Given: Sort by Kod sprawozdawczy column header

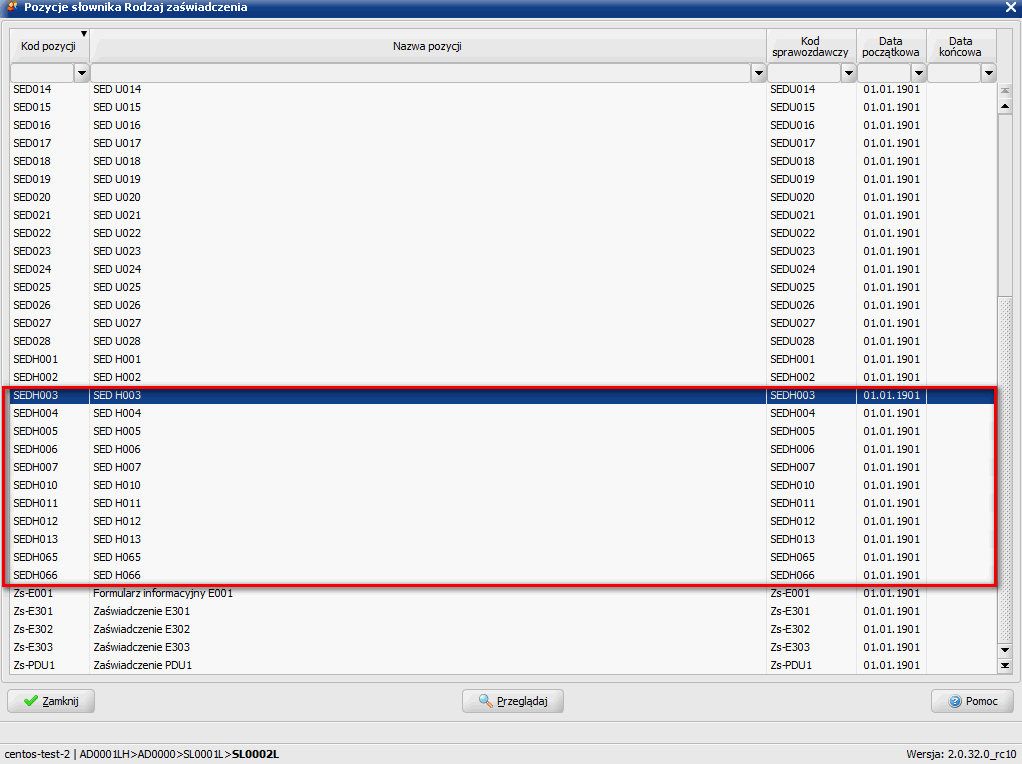Looking at the screenshot, I should [811, 46].
